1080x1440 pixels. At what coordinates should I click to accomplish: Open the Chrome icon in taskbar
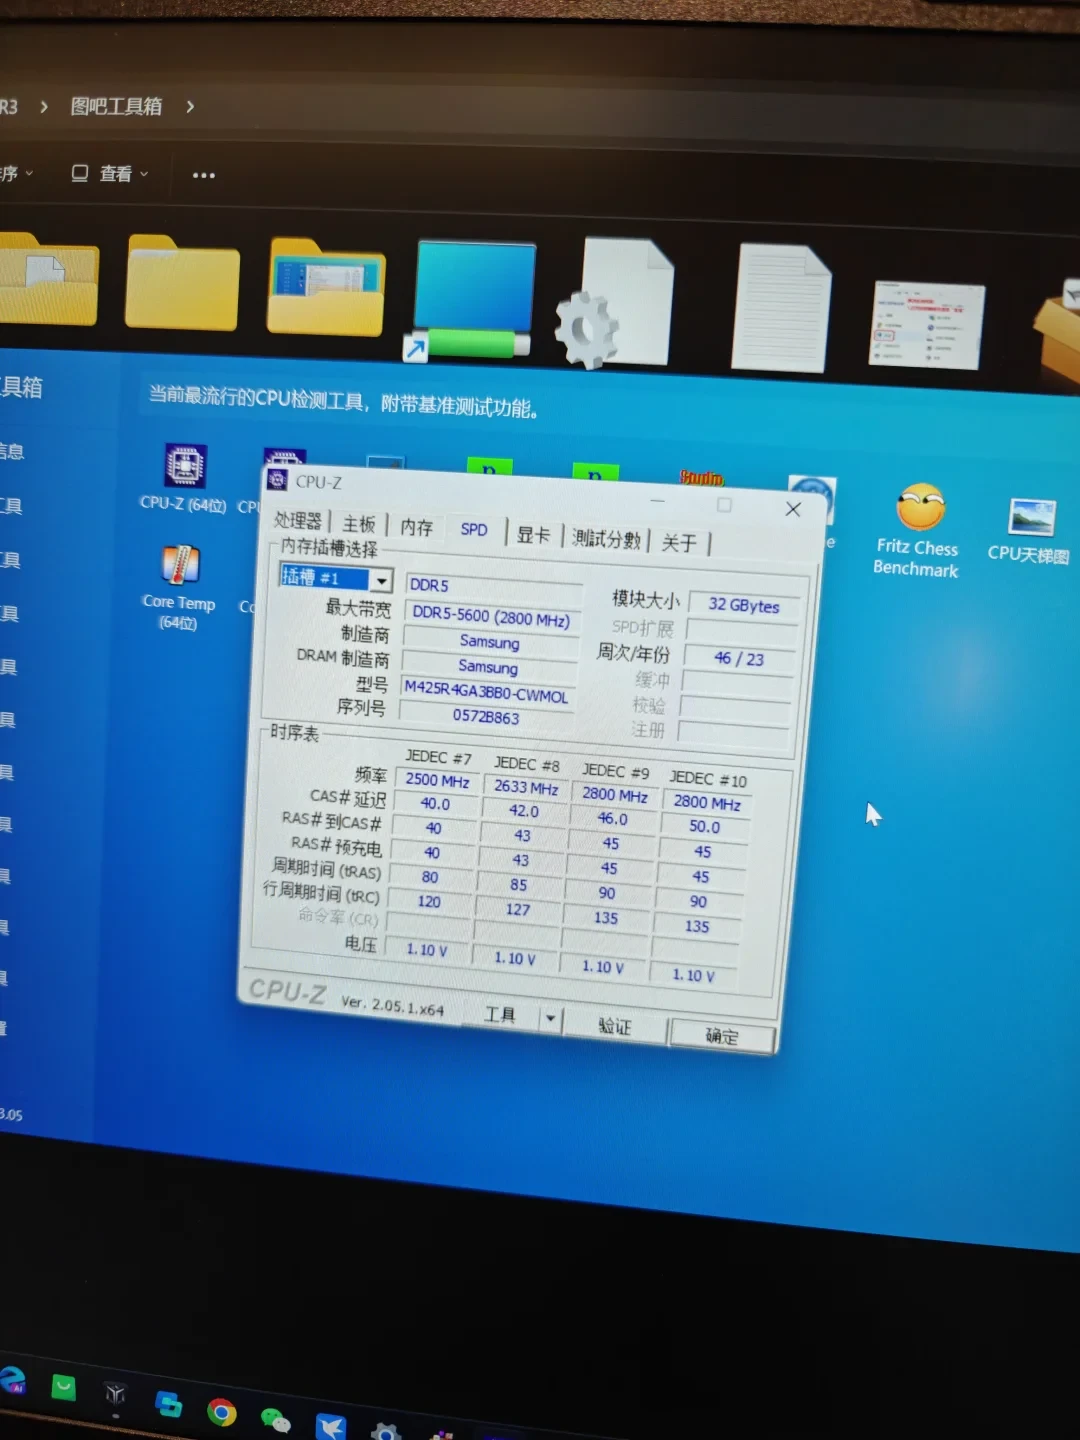point(221,1411)
